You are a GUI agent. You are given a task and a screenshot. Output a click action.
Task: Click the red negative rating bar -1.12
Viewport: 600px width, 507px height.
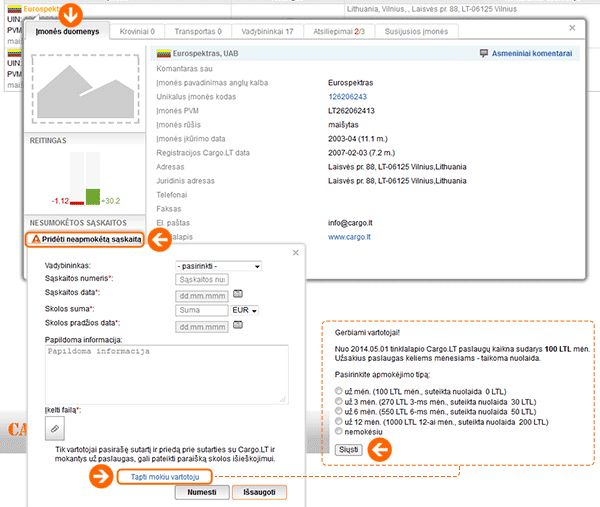pos(77,203)
